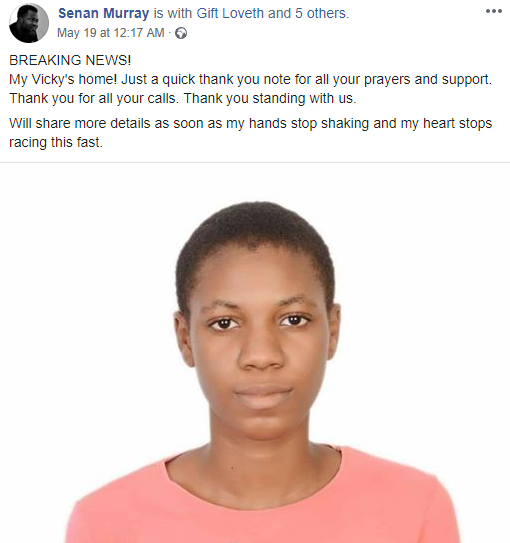The height and width of the screenshot is (543, 510).
Task: Click '12:17 AM' time in the timestamp
Action: click(x=138, y=33)
